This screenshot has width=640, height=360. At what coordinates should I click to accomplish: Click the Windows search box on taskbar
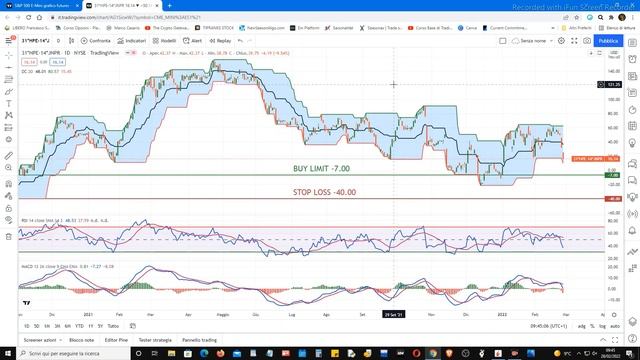73,353
